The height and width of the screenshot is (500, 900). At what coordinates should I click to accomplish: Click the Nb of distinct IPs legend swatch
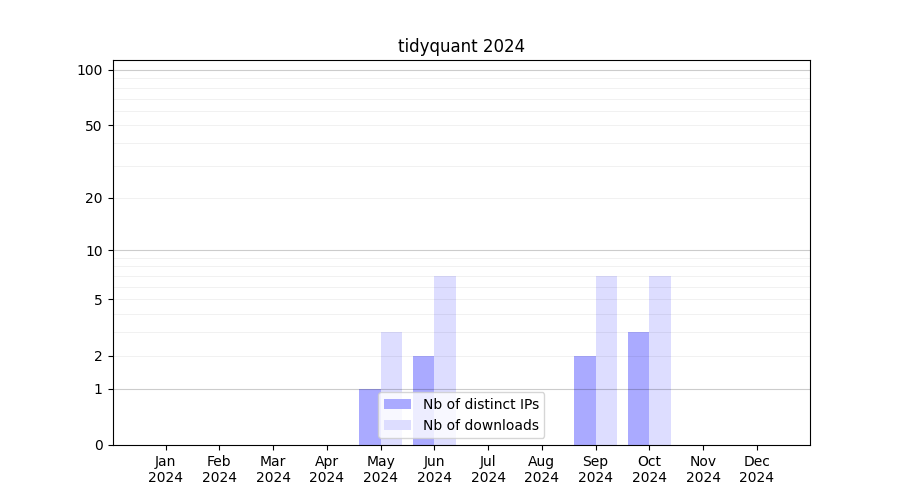[x=397, y=404]
